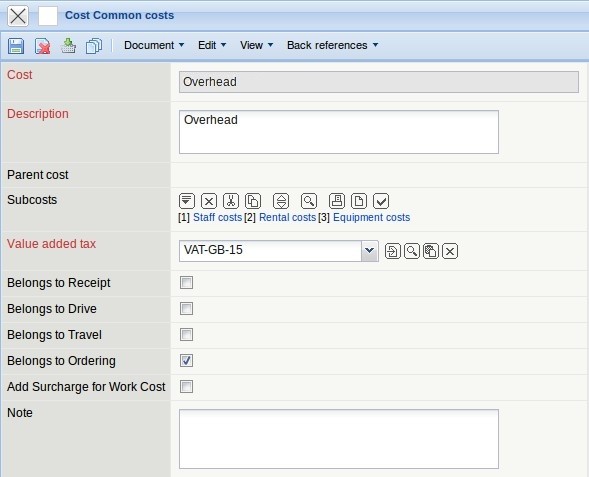The image size is (589, 477).
Task: Click the checkmark icon in Subcosts toolbar
Action: click(381, 201)
